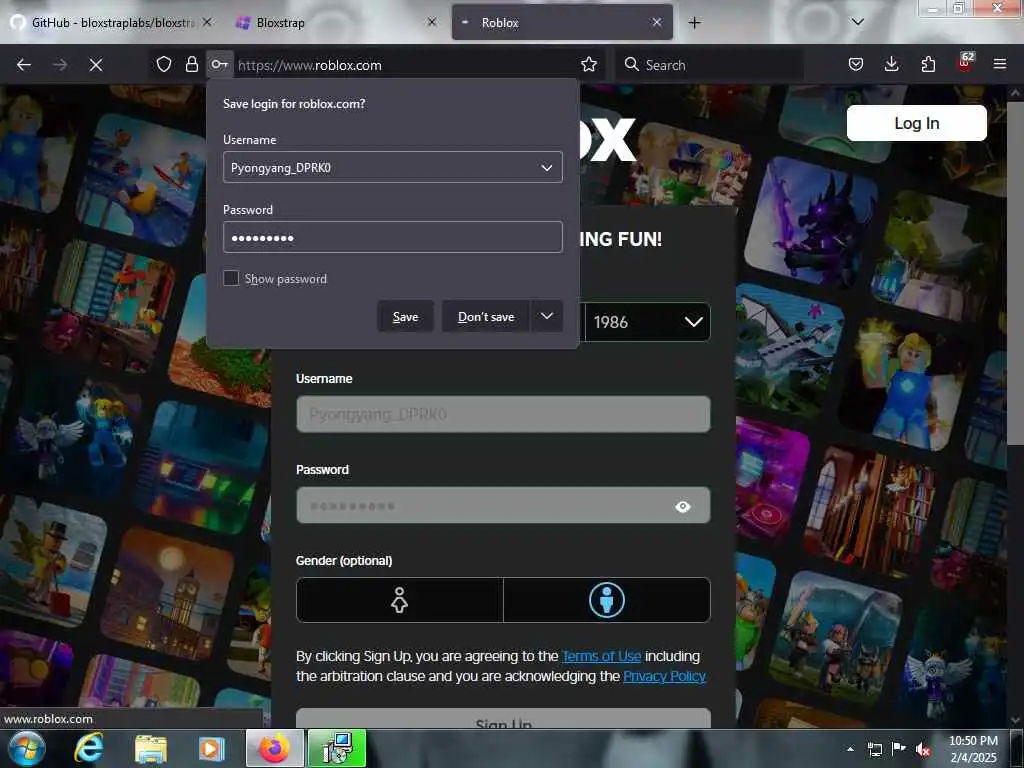The image size is (1024, 768).
Task: Click the Roblox signup Password field
Action: [x=503, y=505]
